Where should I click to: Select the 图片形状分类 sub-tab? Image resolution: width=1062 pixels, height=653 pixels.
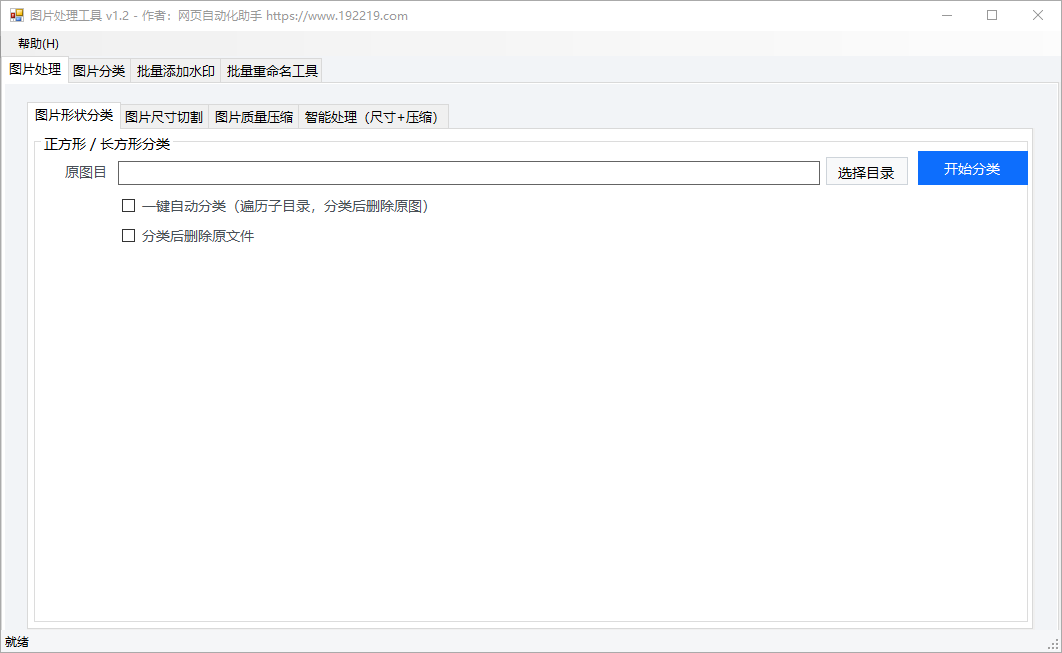tap(75, 116)
